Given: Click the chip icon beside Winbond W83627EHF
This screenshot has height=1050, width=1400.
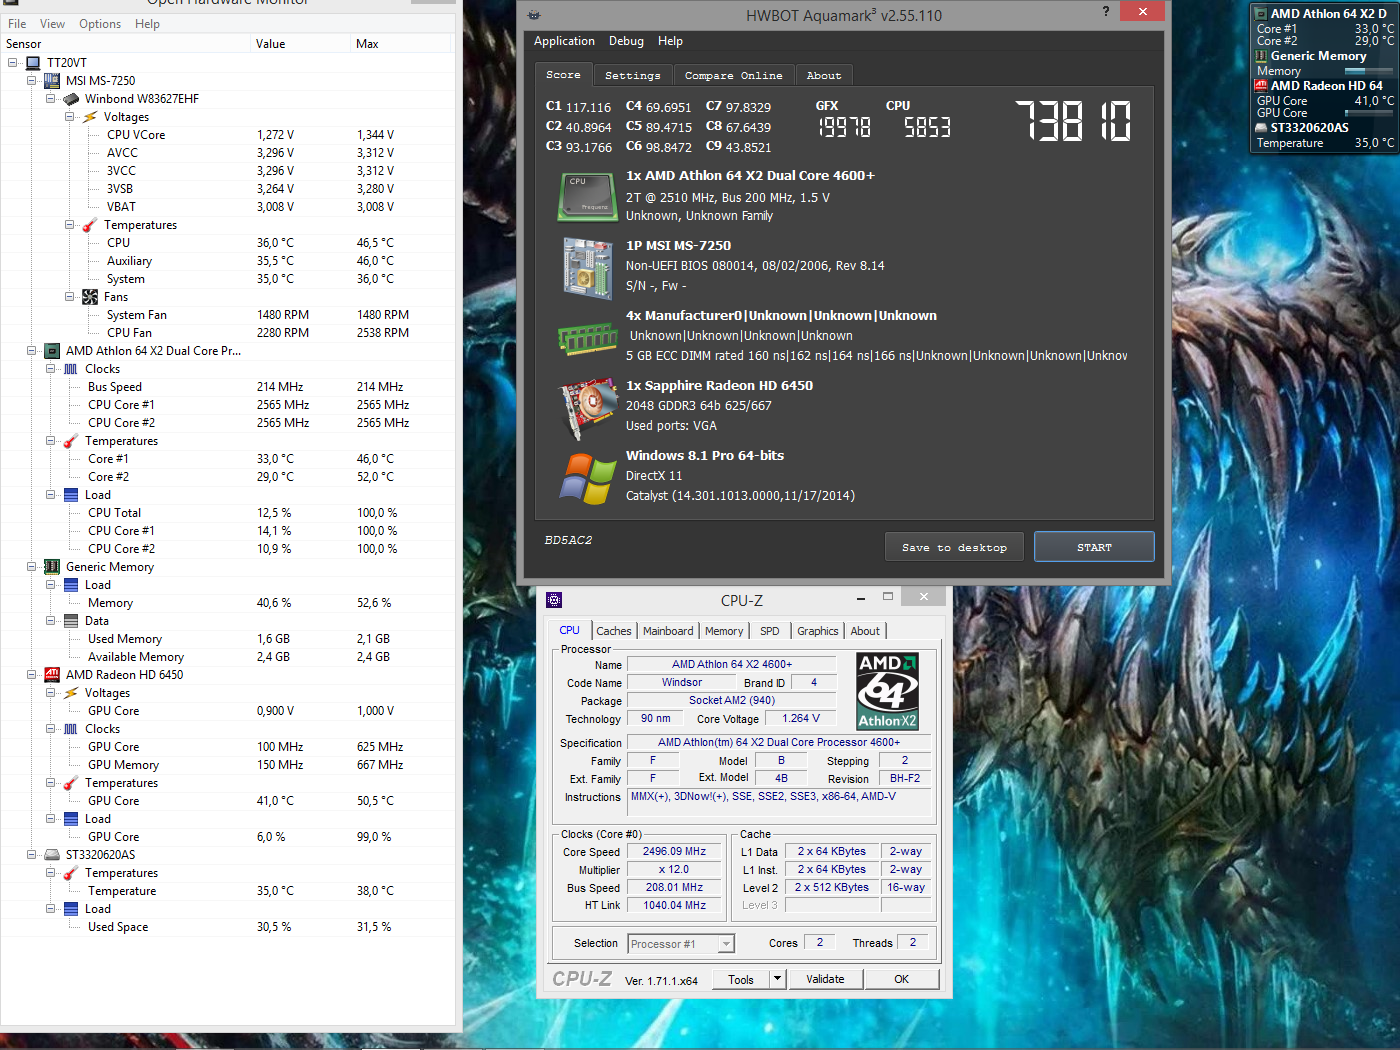Looking at the screenshot, I should [x=71, y=99].
